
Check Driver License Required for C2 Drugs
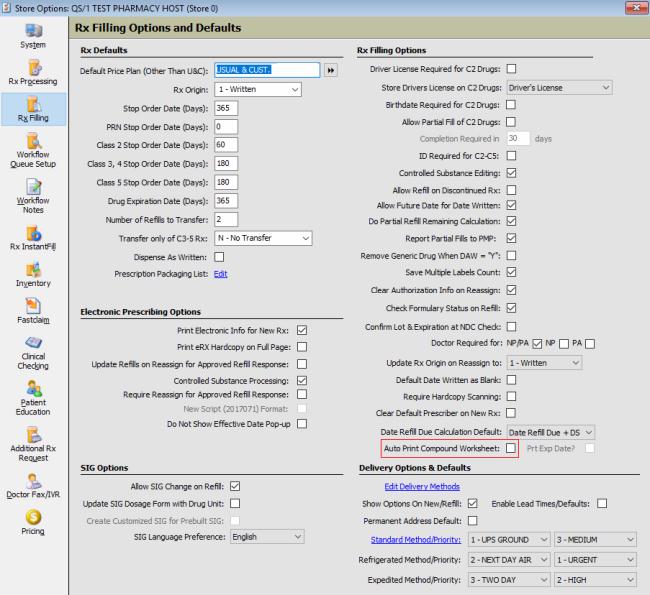pos(512,69)
